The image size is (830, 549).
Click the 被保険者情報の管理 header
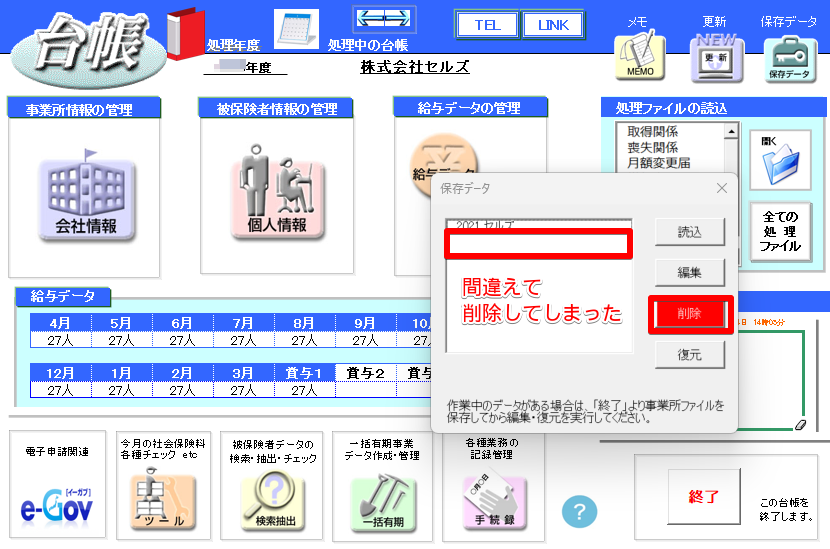coord(276,109)
